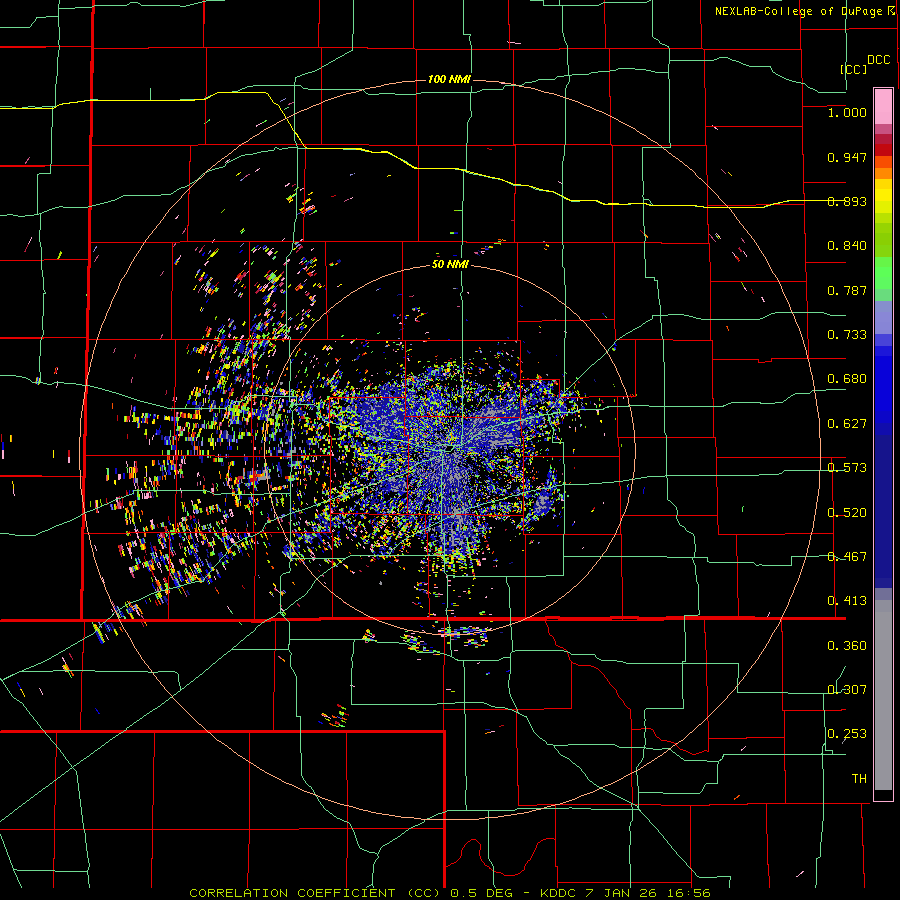Click the 100 NMI range ring label
The width and height of the screenshot is (900, 900).
(449, 79)
